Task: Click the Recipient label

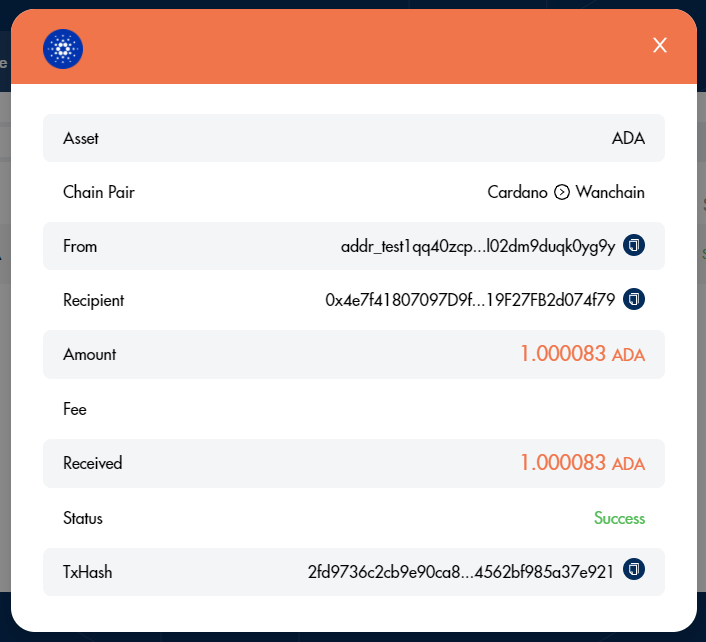Action: click(x=94, y=300)
